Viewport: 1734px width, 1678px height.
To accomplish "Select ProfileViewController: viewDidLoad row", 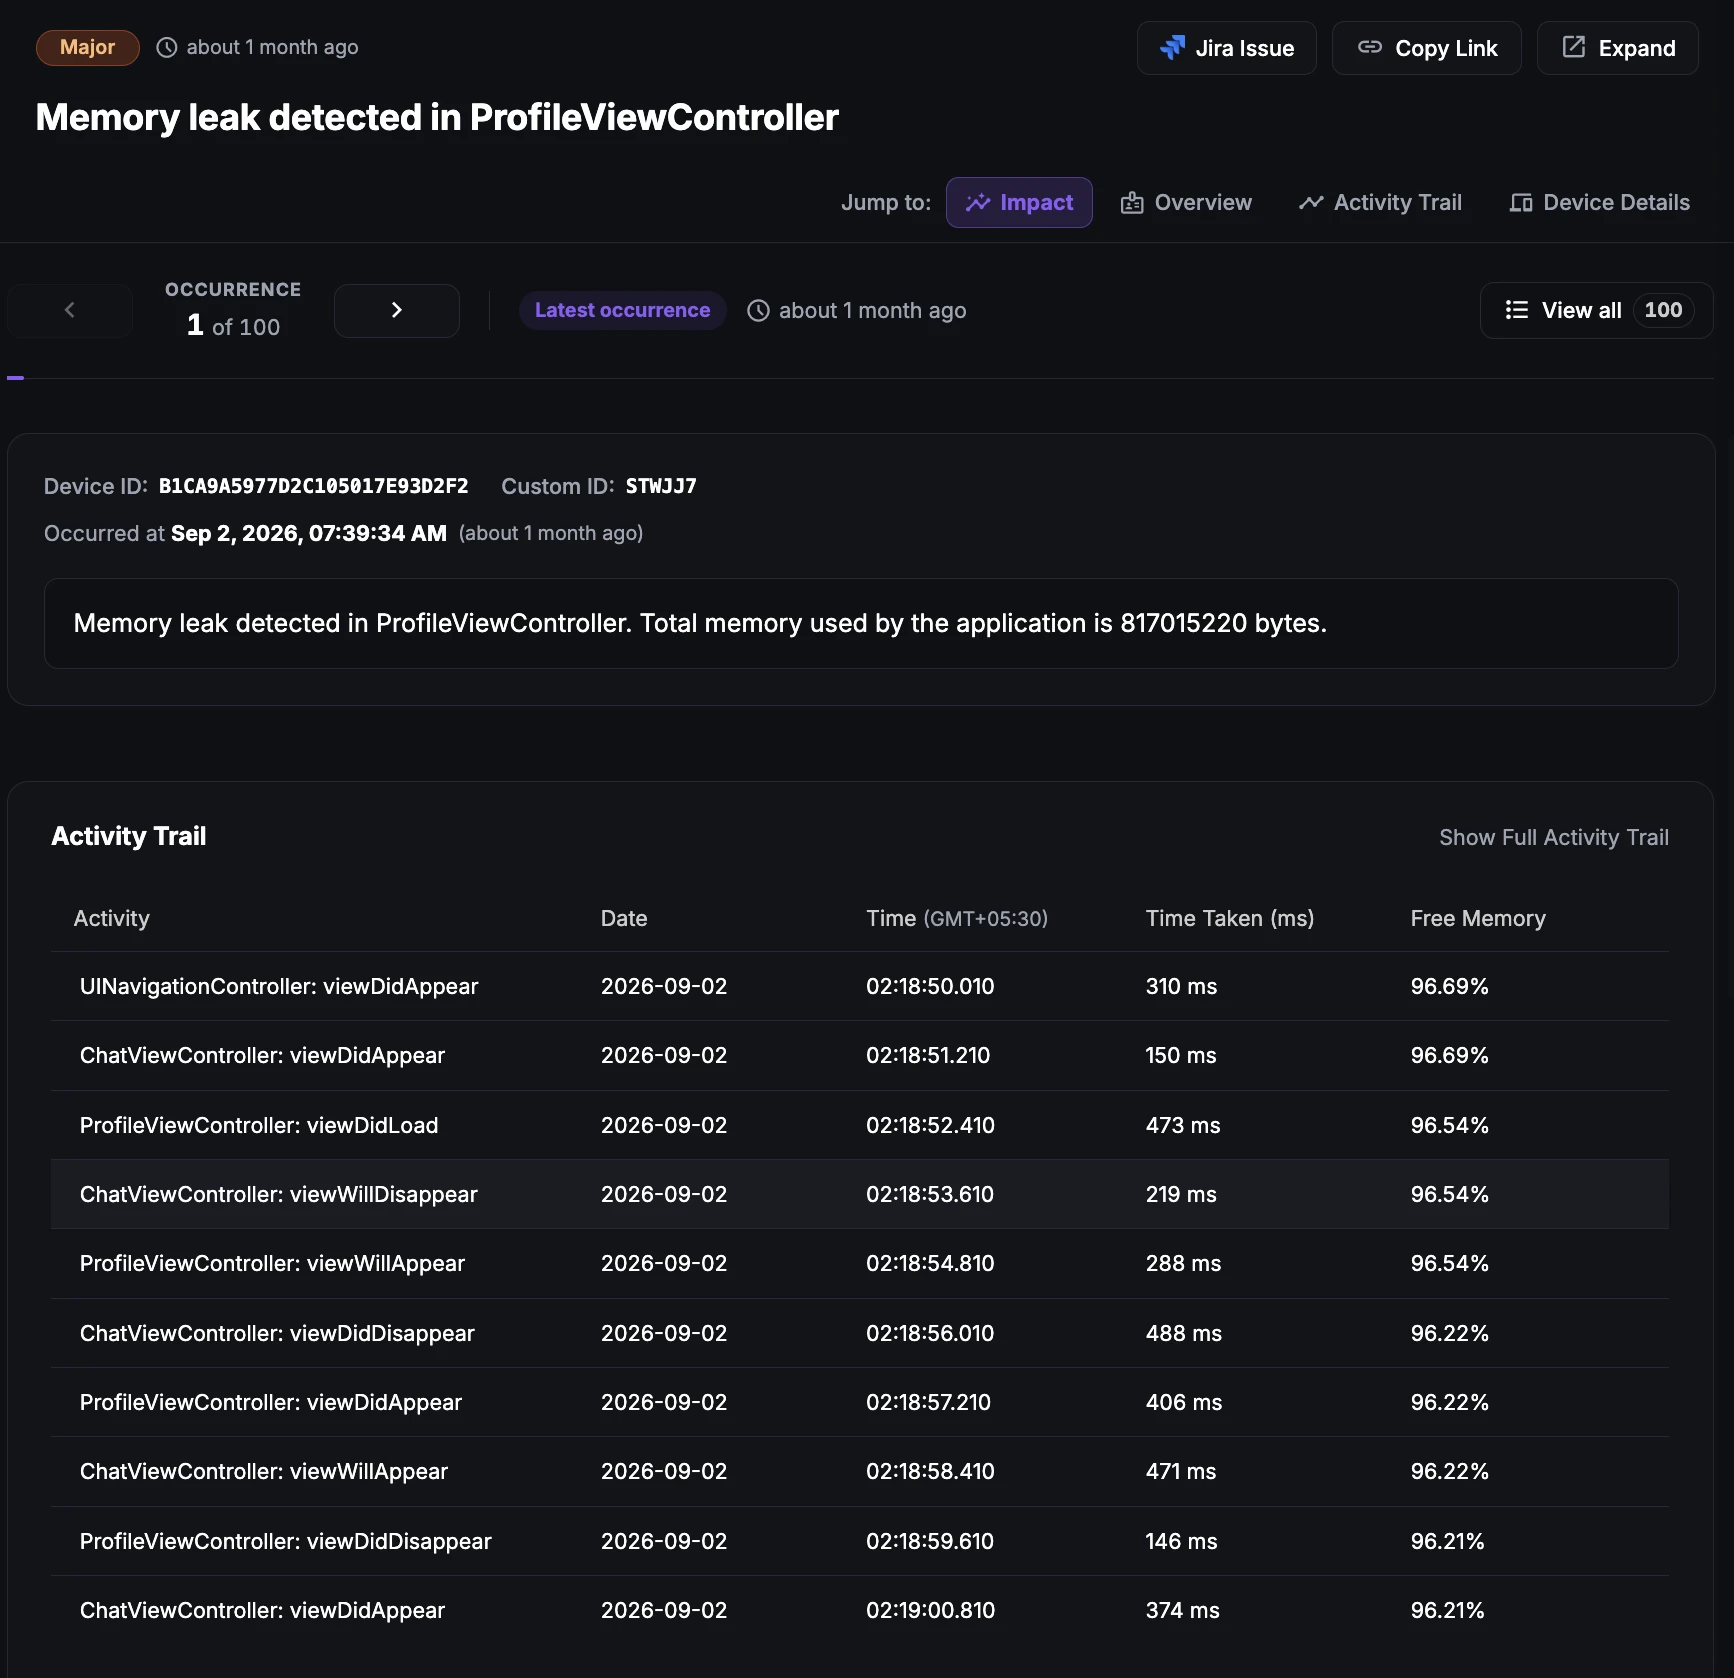I will [860, 1125].
